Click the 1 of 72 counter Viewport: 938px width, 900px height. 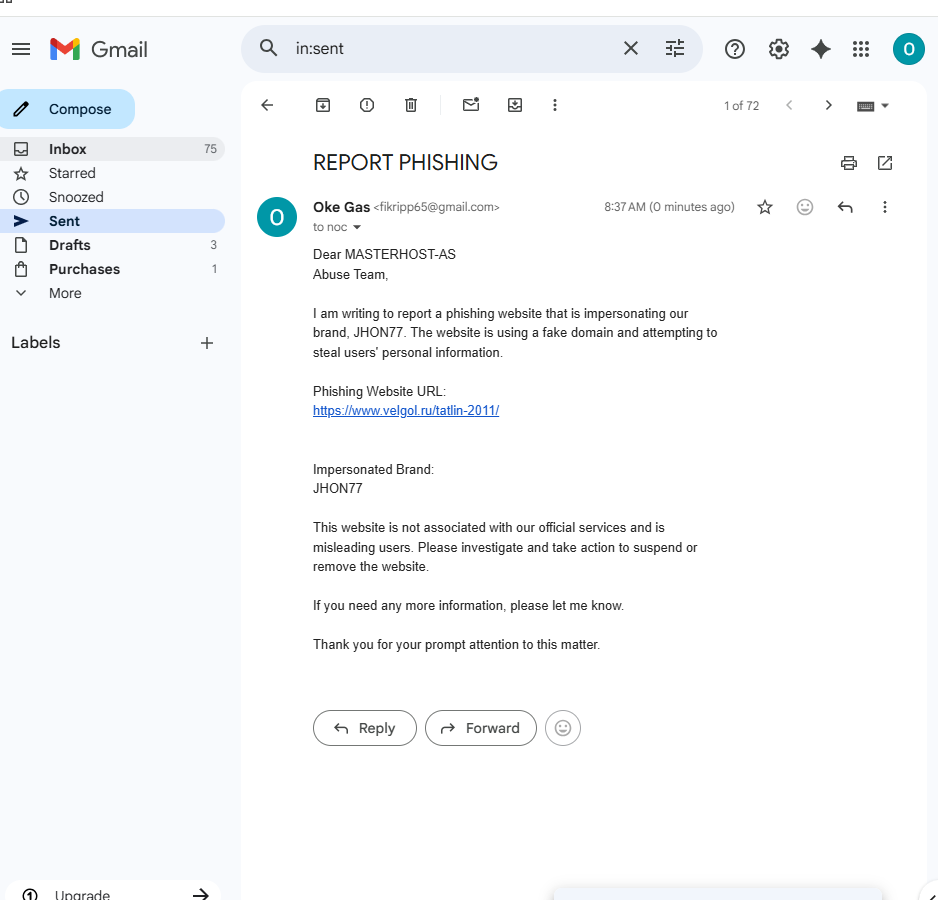tap(741, 106)
